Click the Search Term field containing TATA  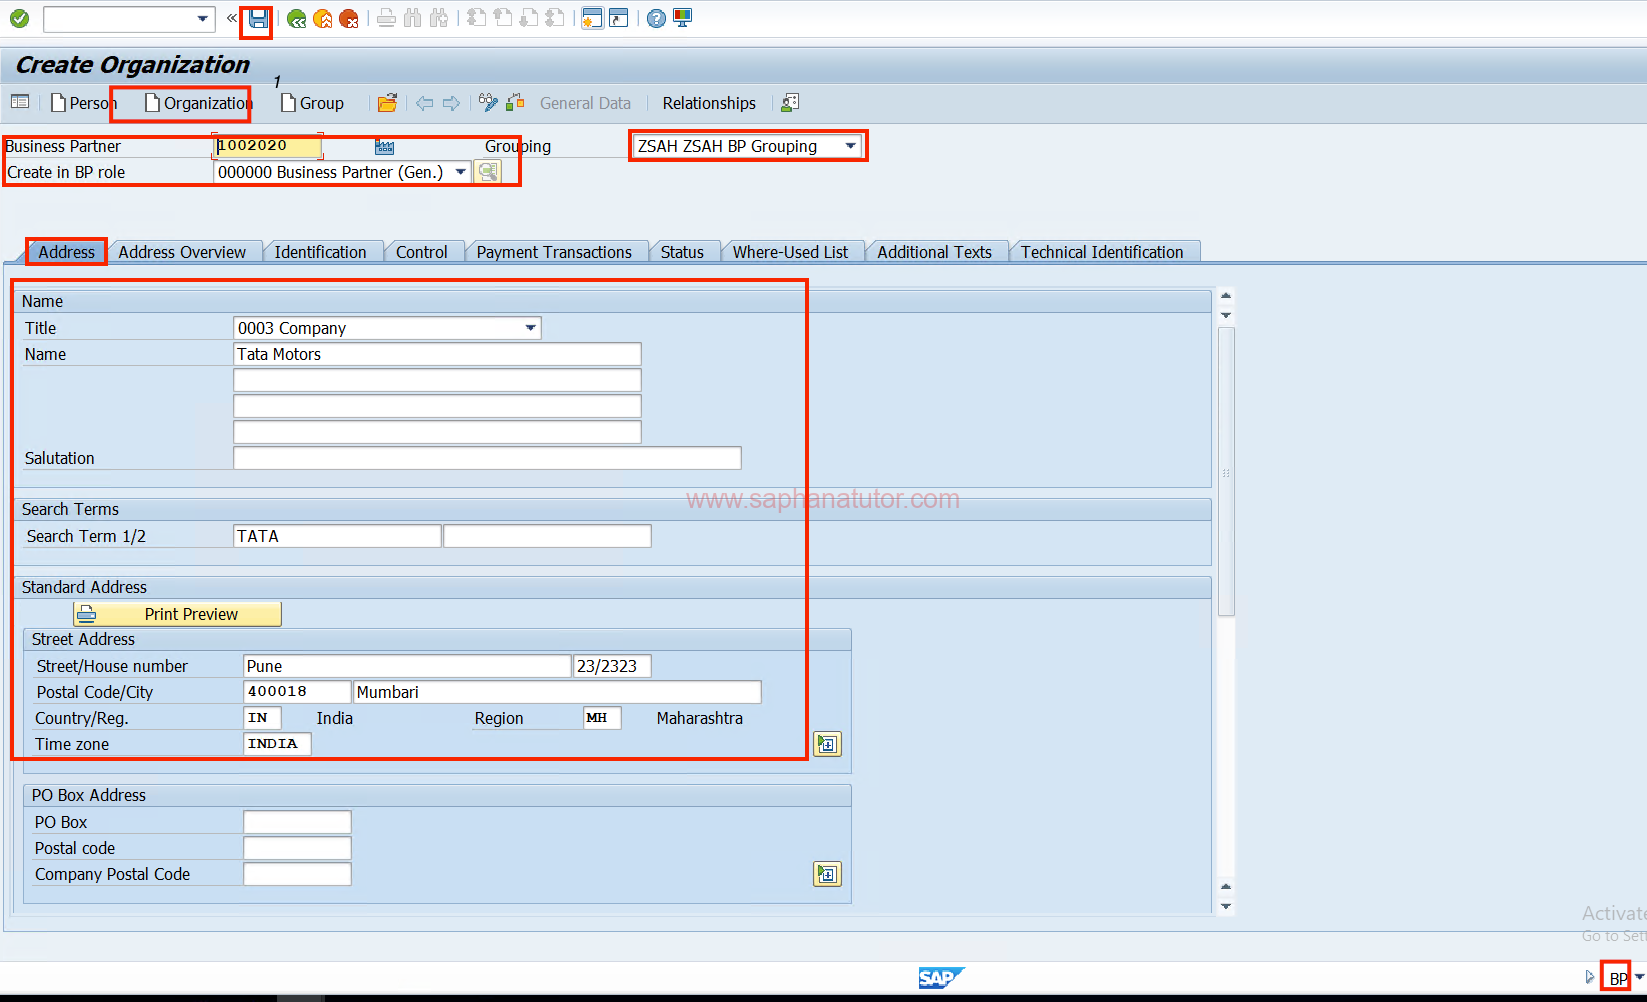[x=337, y=536]
